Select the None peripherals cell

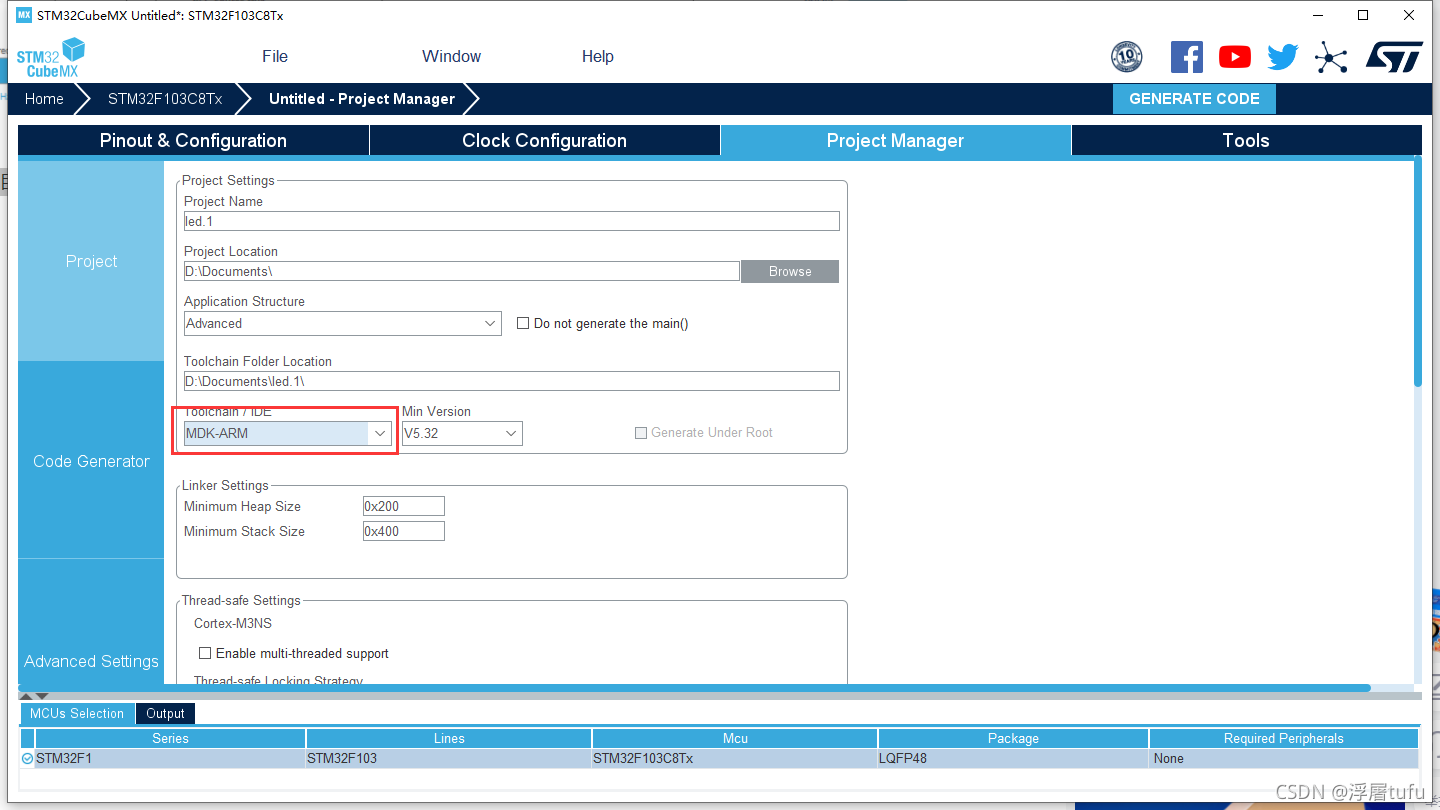pos(1284,758)
